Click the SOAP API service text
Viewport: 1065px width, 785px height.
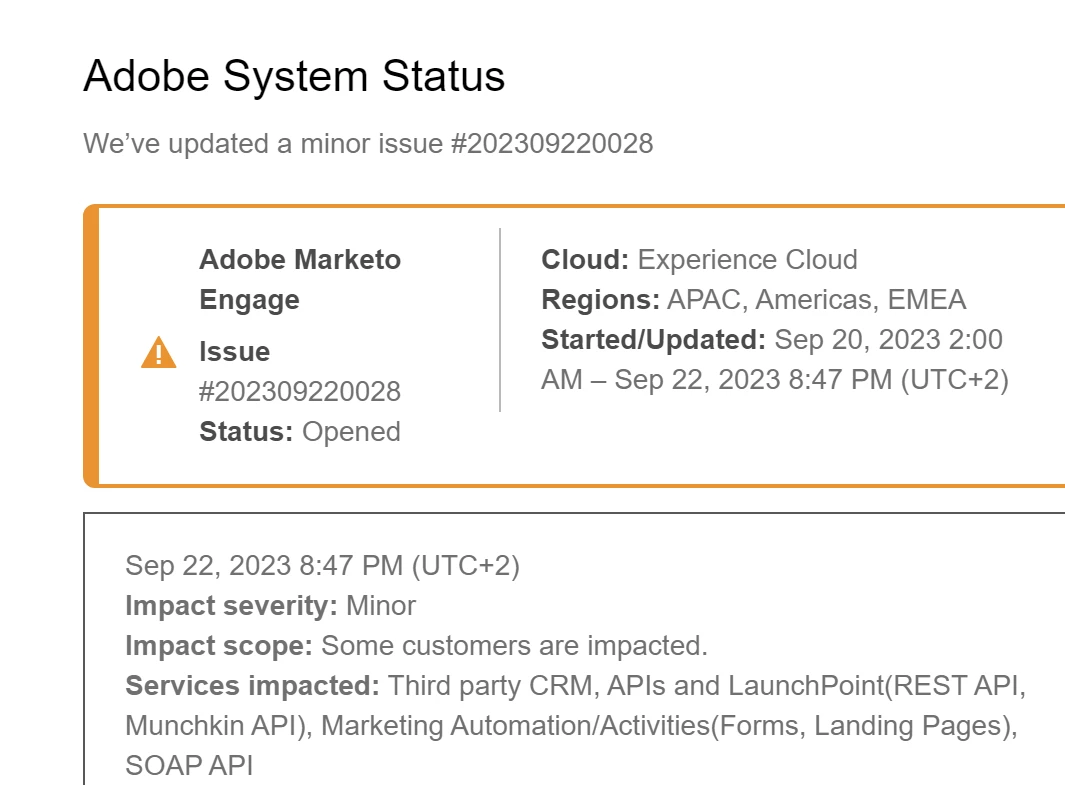189,766
